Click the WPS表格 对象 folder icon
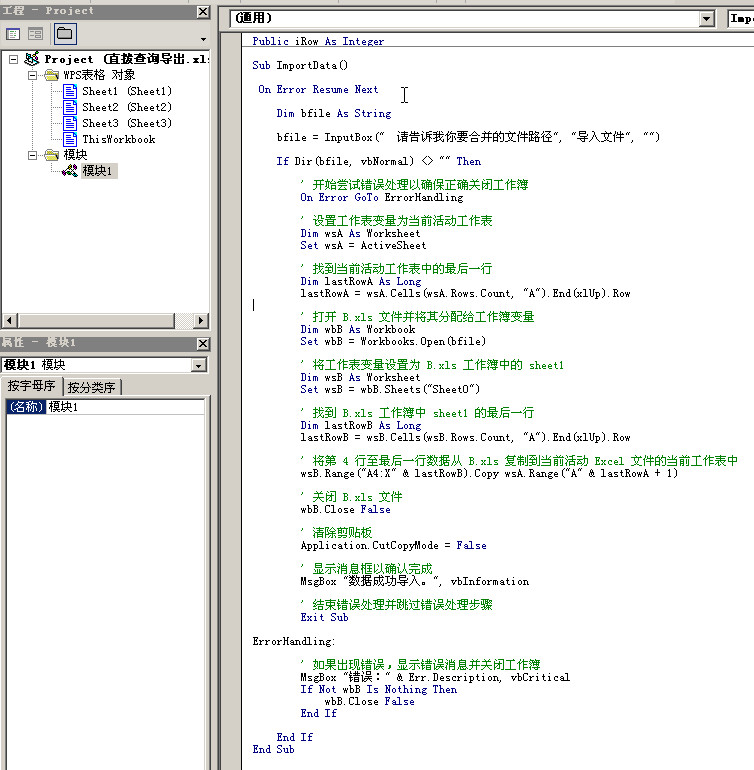The height and width of the screenshot is (770, 754). click(52, 75)
